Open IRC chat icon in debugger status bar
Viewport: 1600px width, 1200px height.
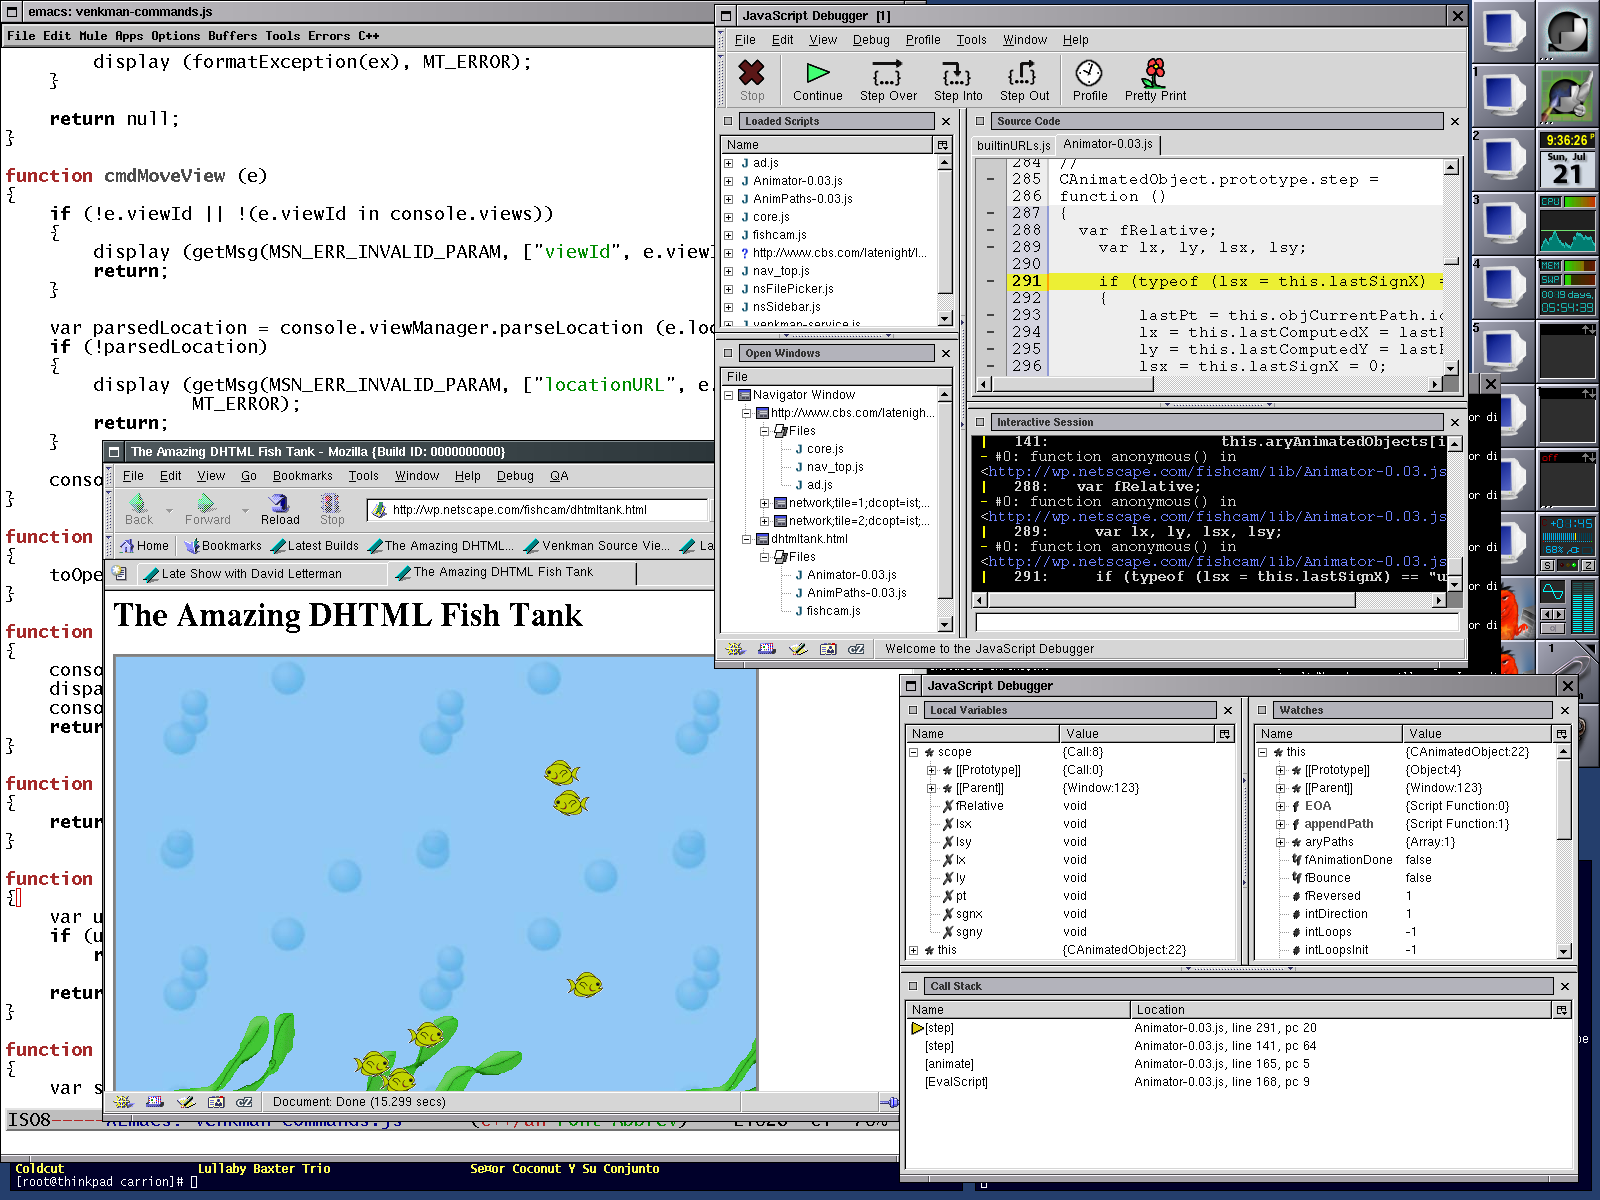(856, 649)
